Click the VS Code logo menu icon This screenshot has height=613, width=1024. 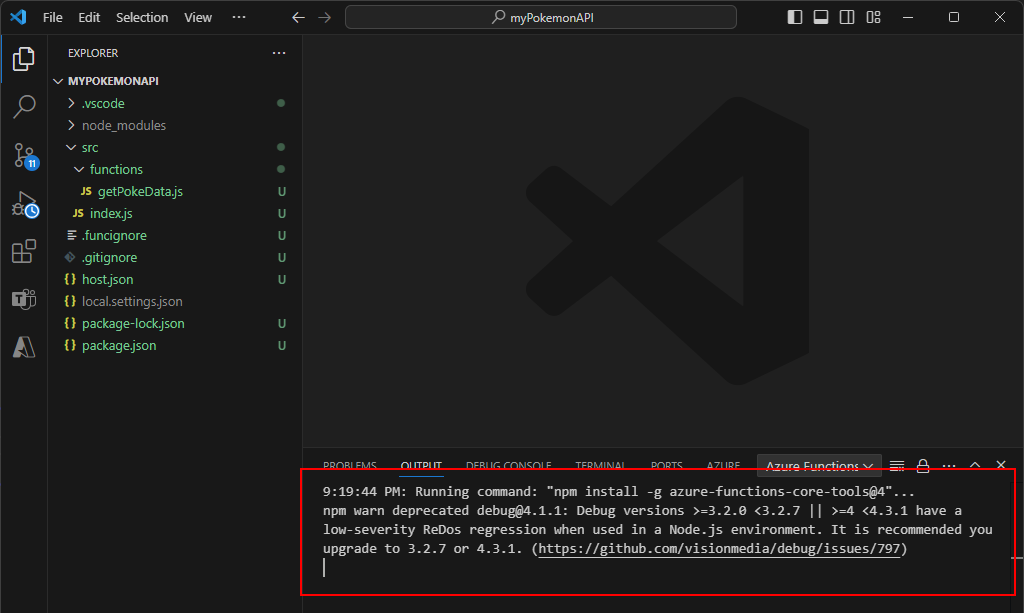pyautogui.click(x=18, y=17)
